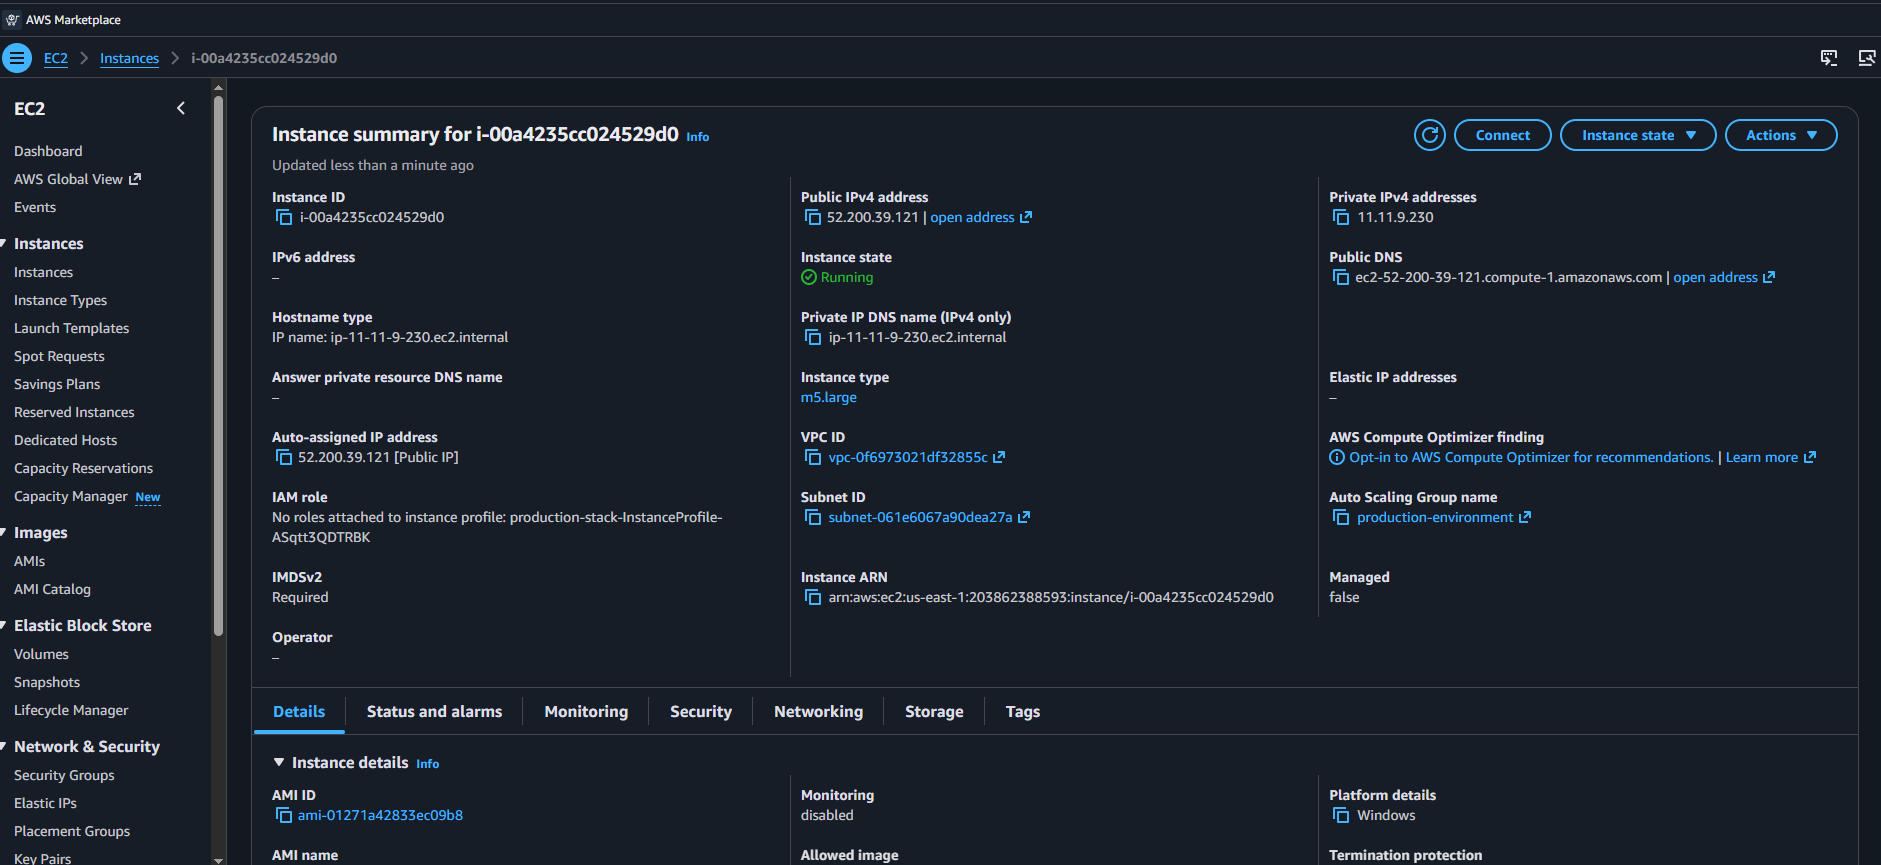Copy the Auto Scaling Group name
The width and height of the screenshot is (1881, 865).
(x=1341, y=517)
